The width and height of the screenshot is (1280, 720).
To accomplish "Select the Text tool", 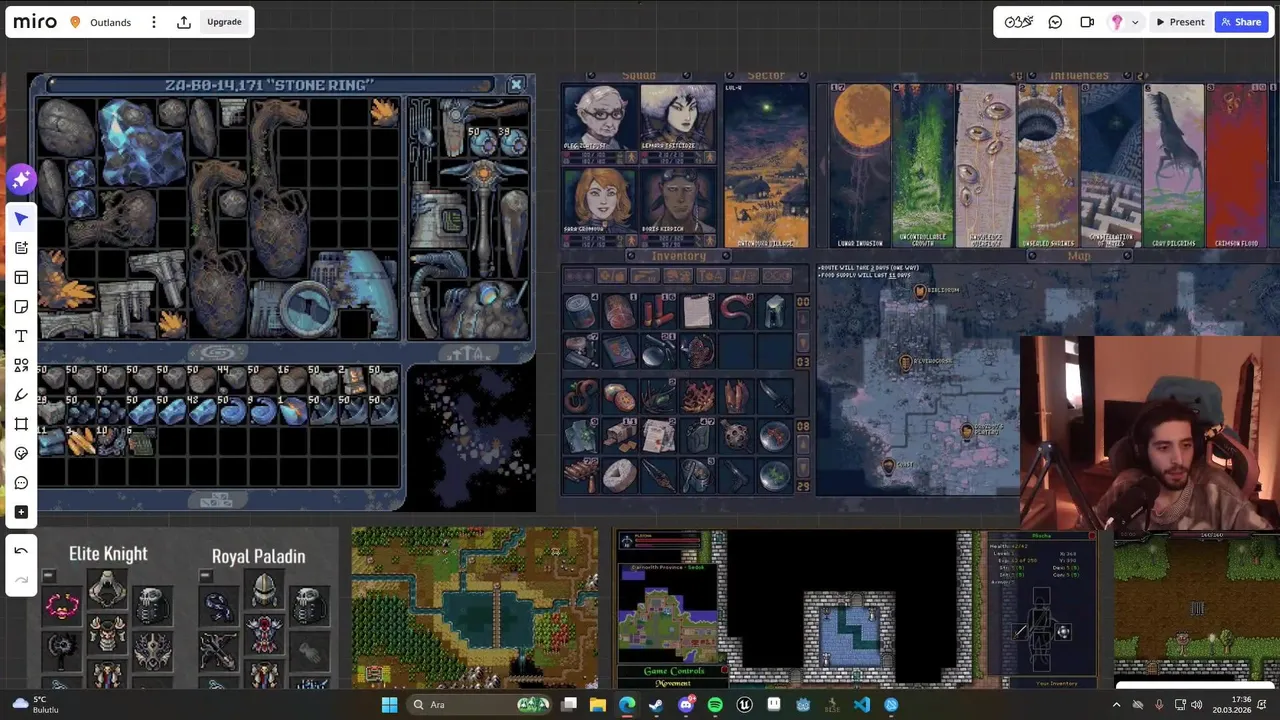I will point(21,336).
